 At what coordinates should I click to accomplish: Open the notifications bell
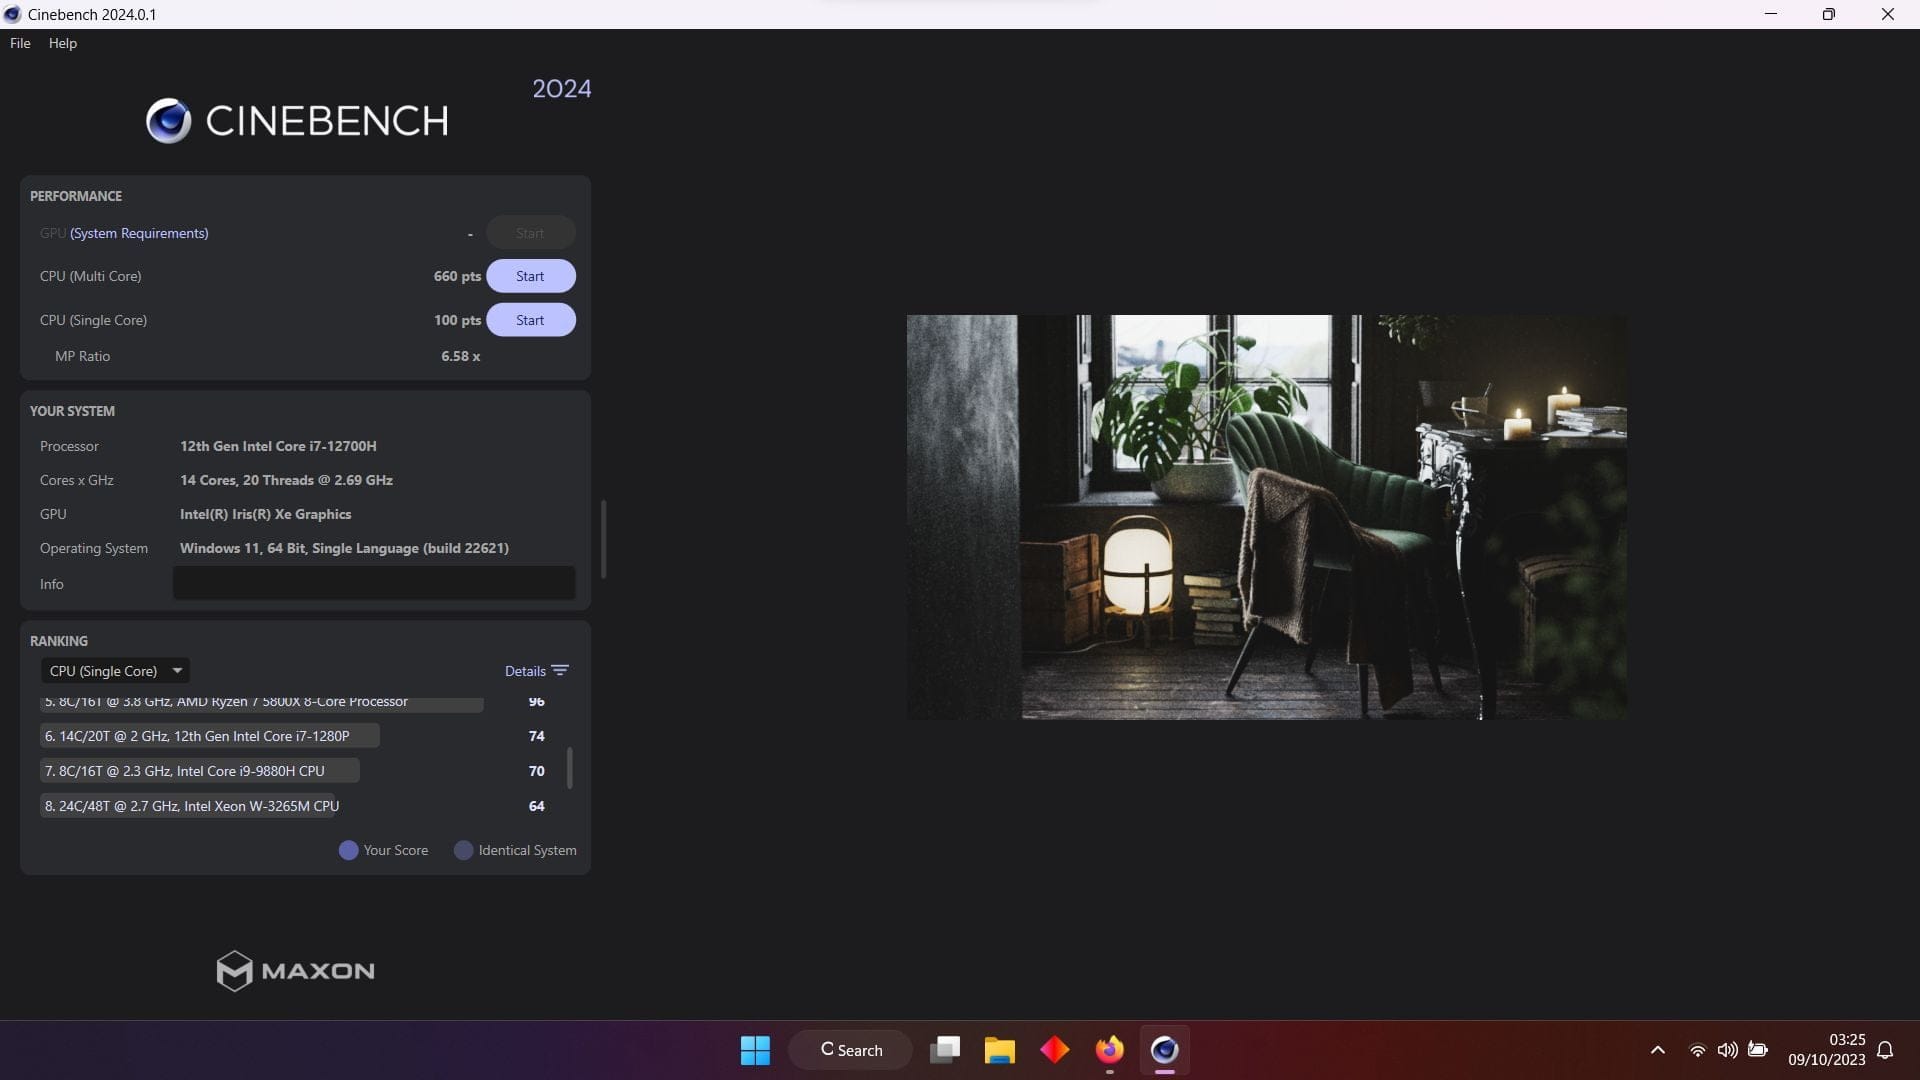[x=1885, y=1050]
